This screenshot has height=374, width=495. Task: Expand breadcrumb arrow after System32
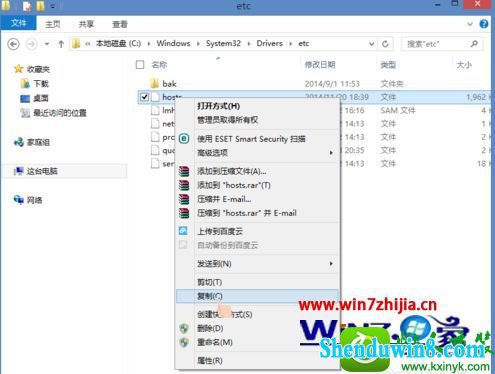tap(249, 44)
